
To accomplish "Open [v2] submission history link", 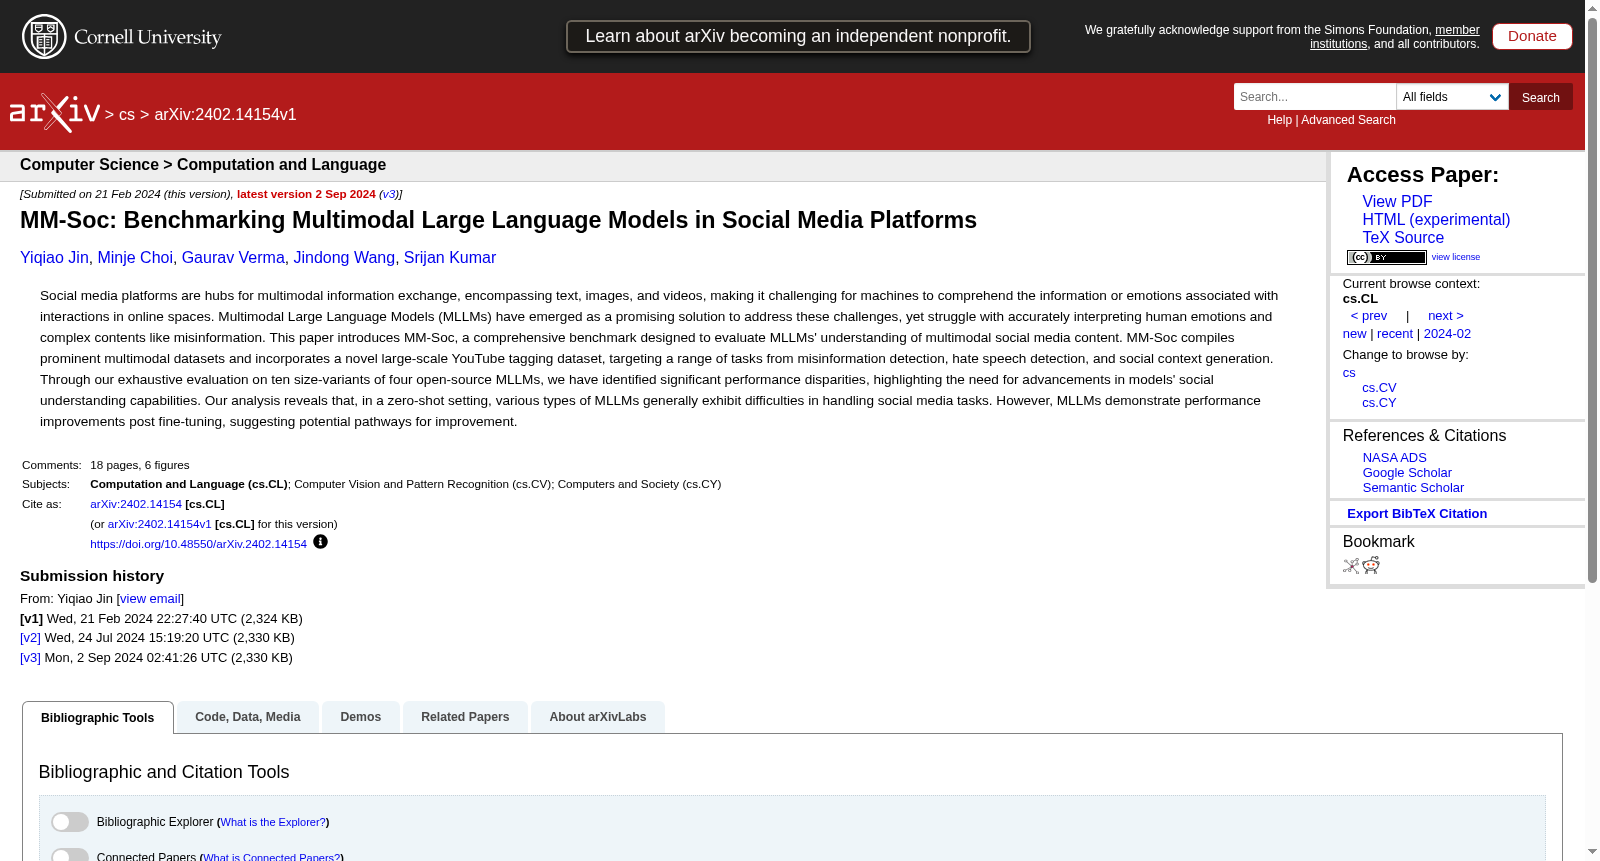I will [x=30, y=638].
